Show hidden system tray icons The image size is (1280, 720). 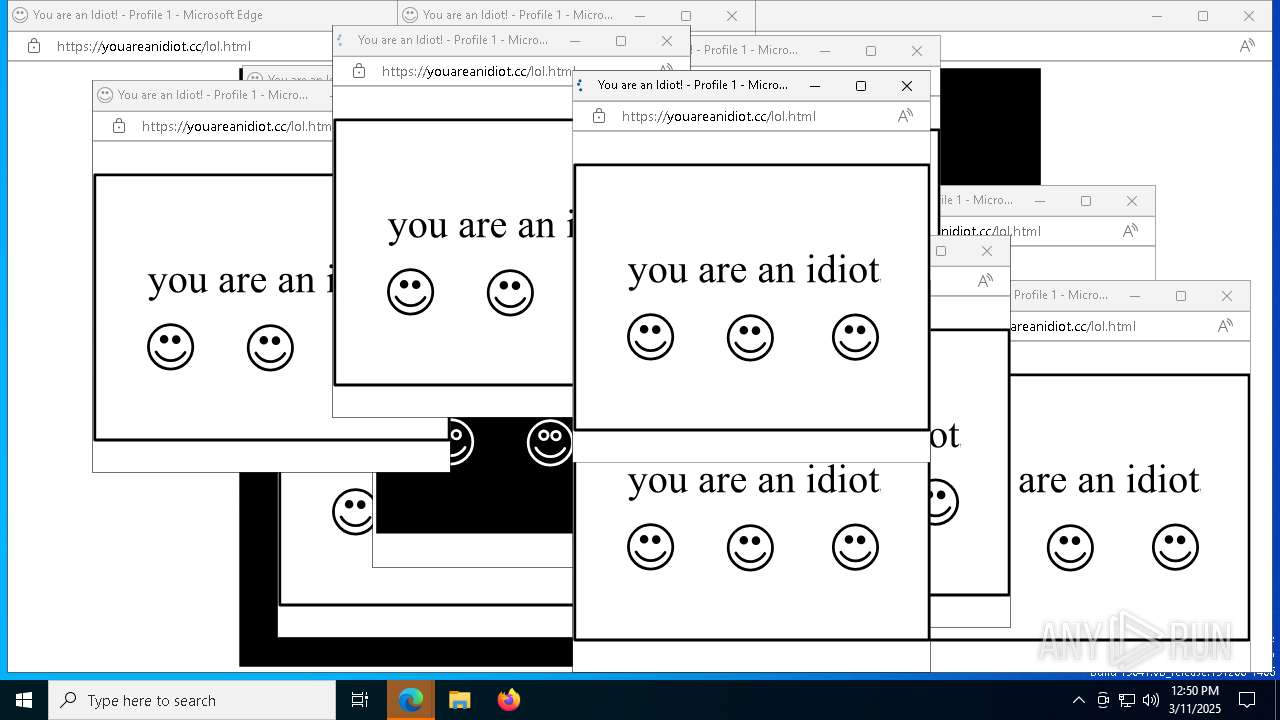[1078, 700]
